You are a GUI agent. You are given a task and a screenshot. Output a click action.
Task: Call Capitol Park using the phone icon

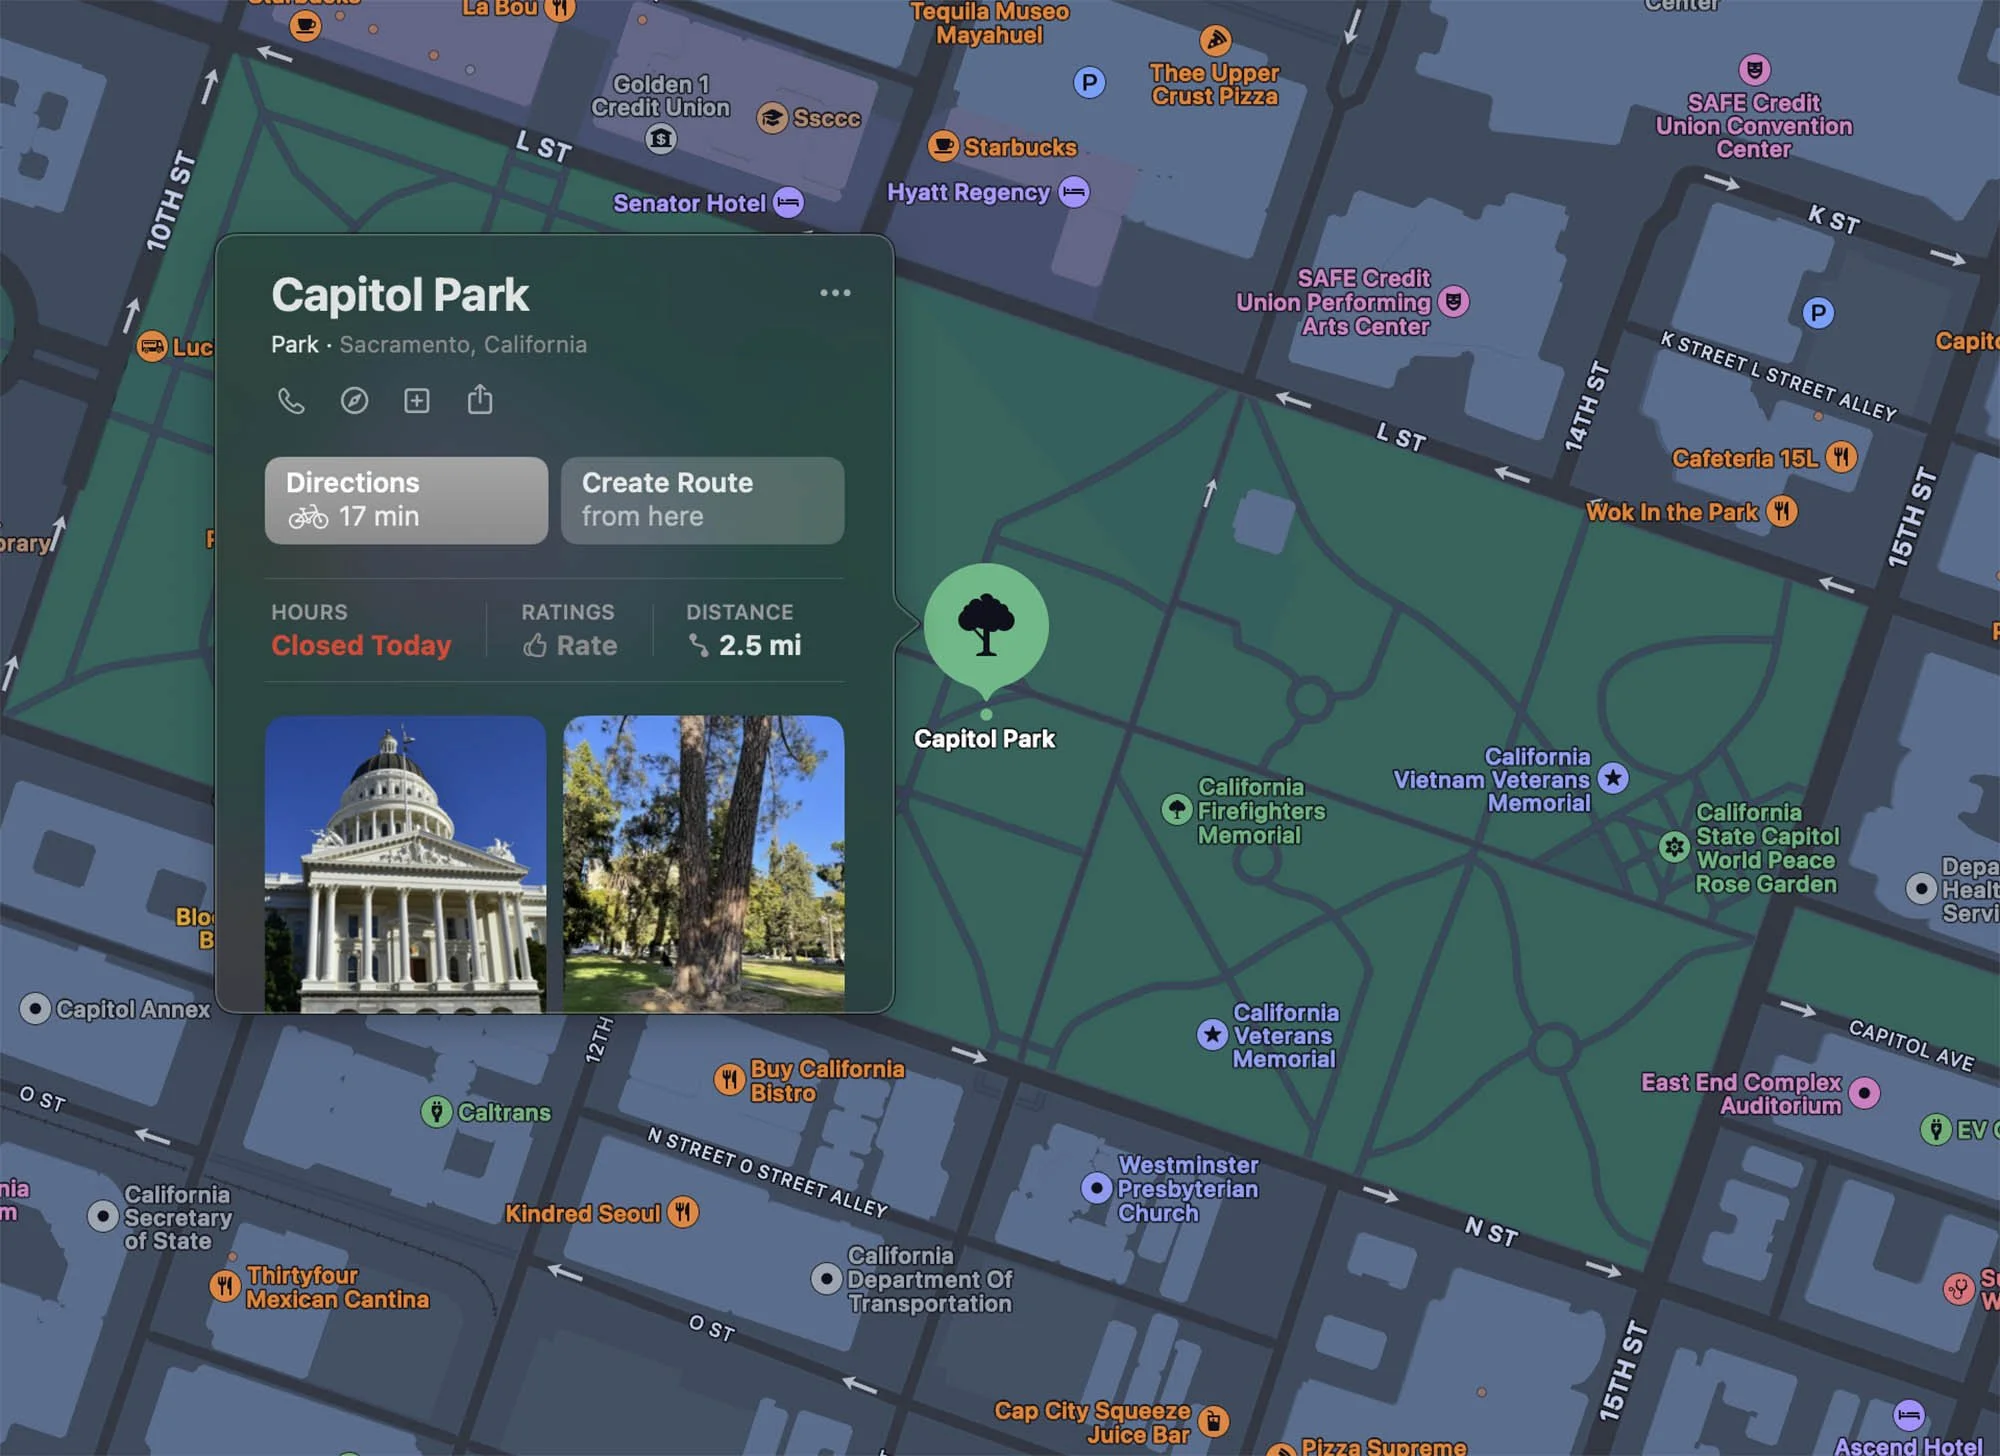tap(291, 401)
